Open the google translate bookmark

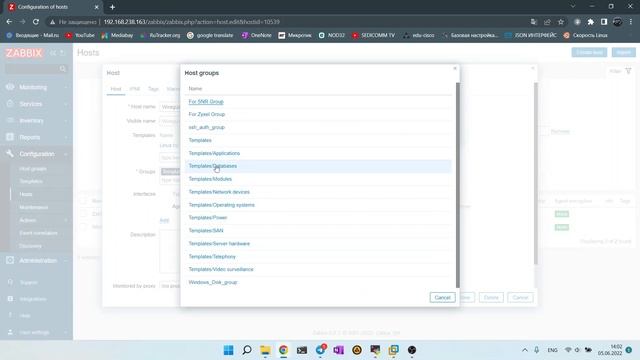210,36
